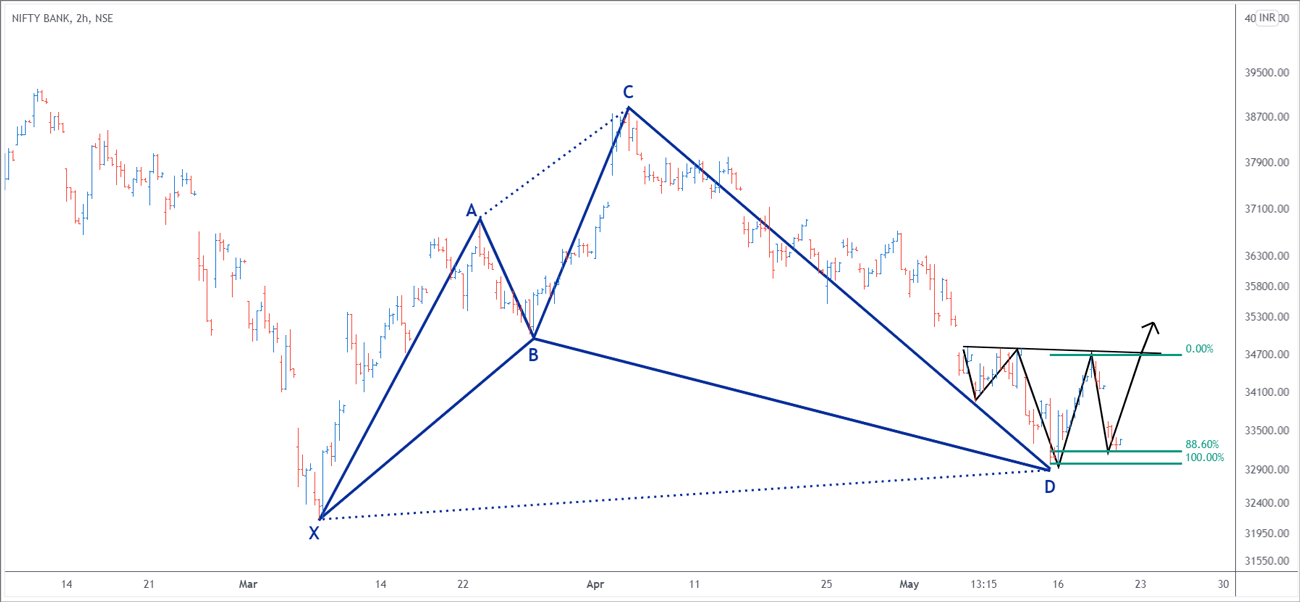Select the B point label of the pattern
This screenshot has width=1300, height=602.
(x=533, y=354)
